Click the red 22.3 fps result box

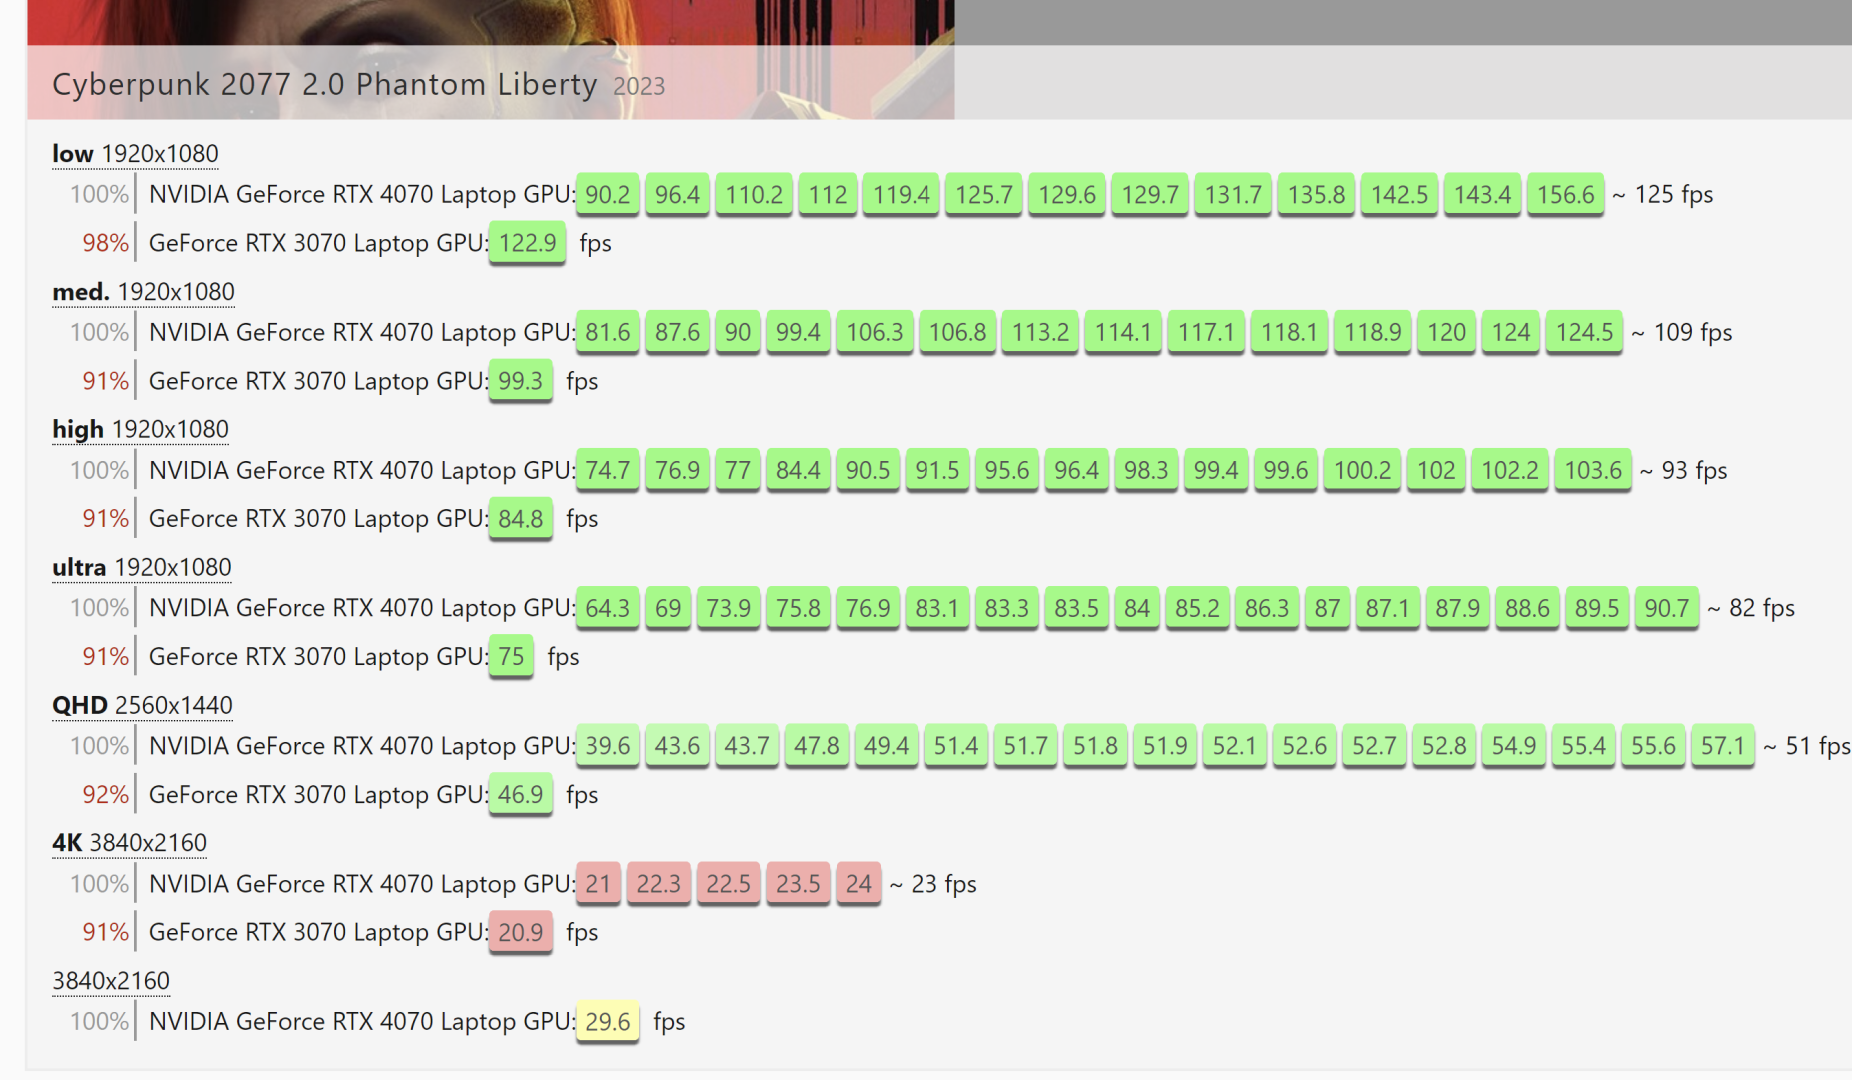(x=658, y=884)
